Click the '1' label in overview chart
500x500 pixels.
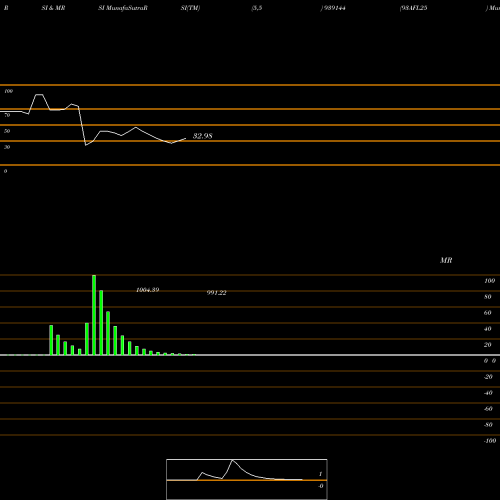point(320,474)
